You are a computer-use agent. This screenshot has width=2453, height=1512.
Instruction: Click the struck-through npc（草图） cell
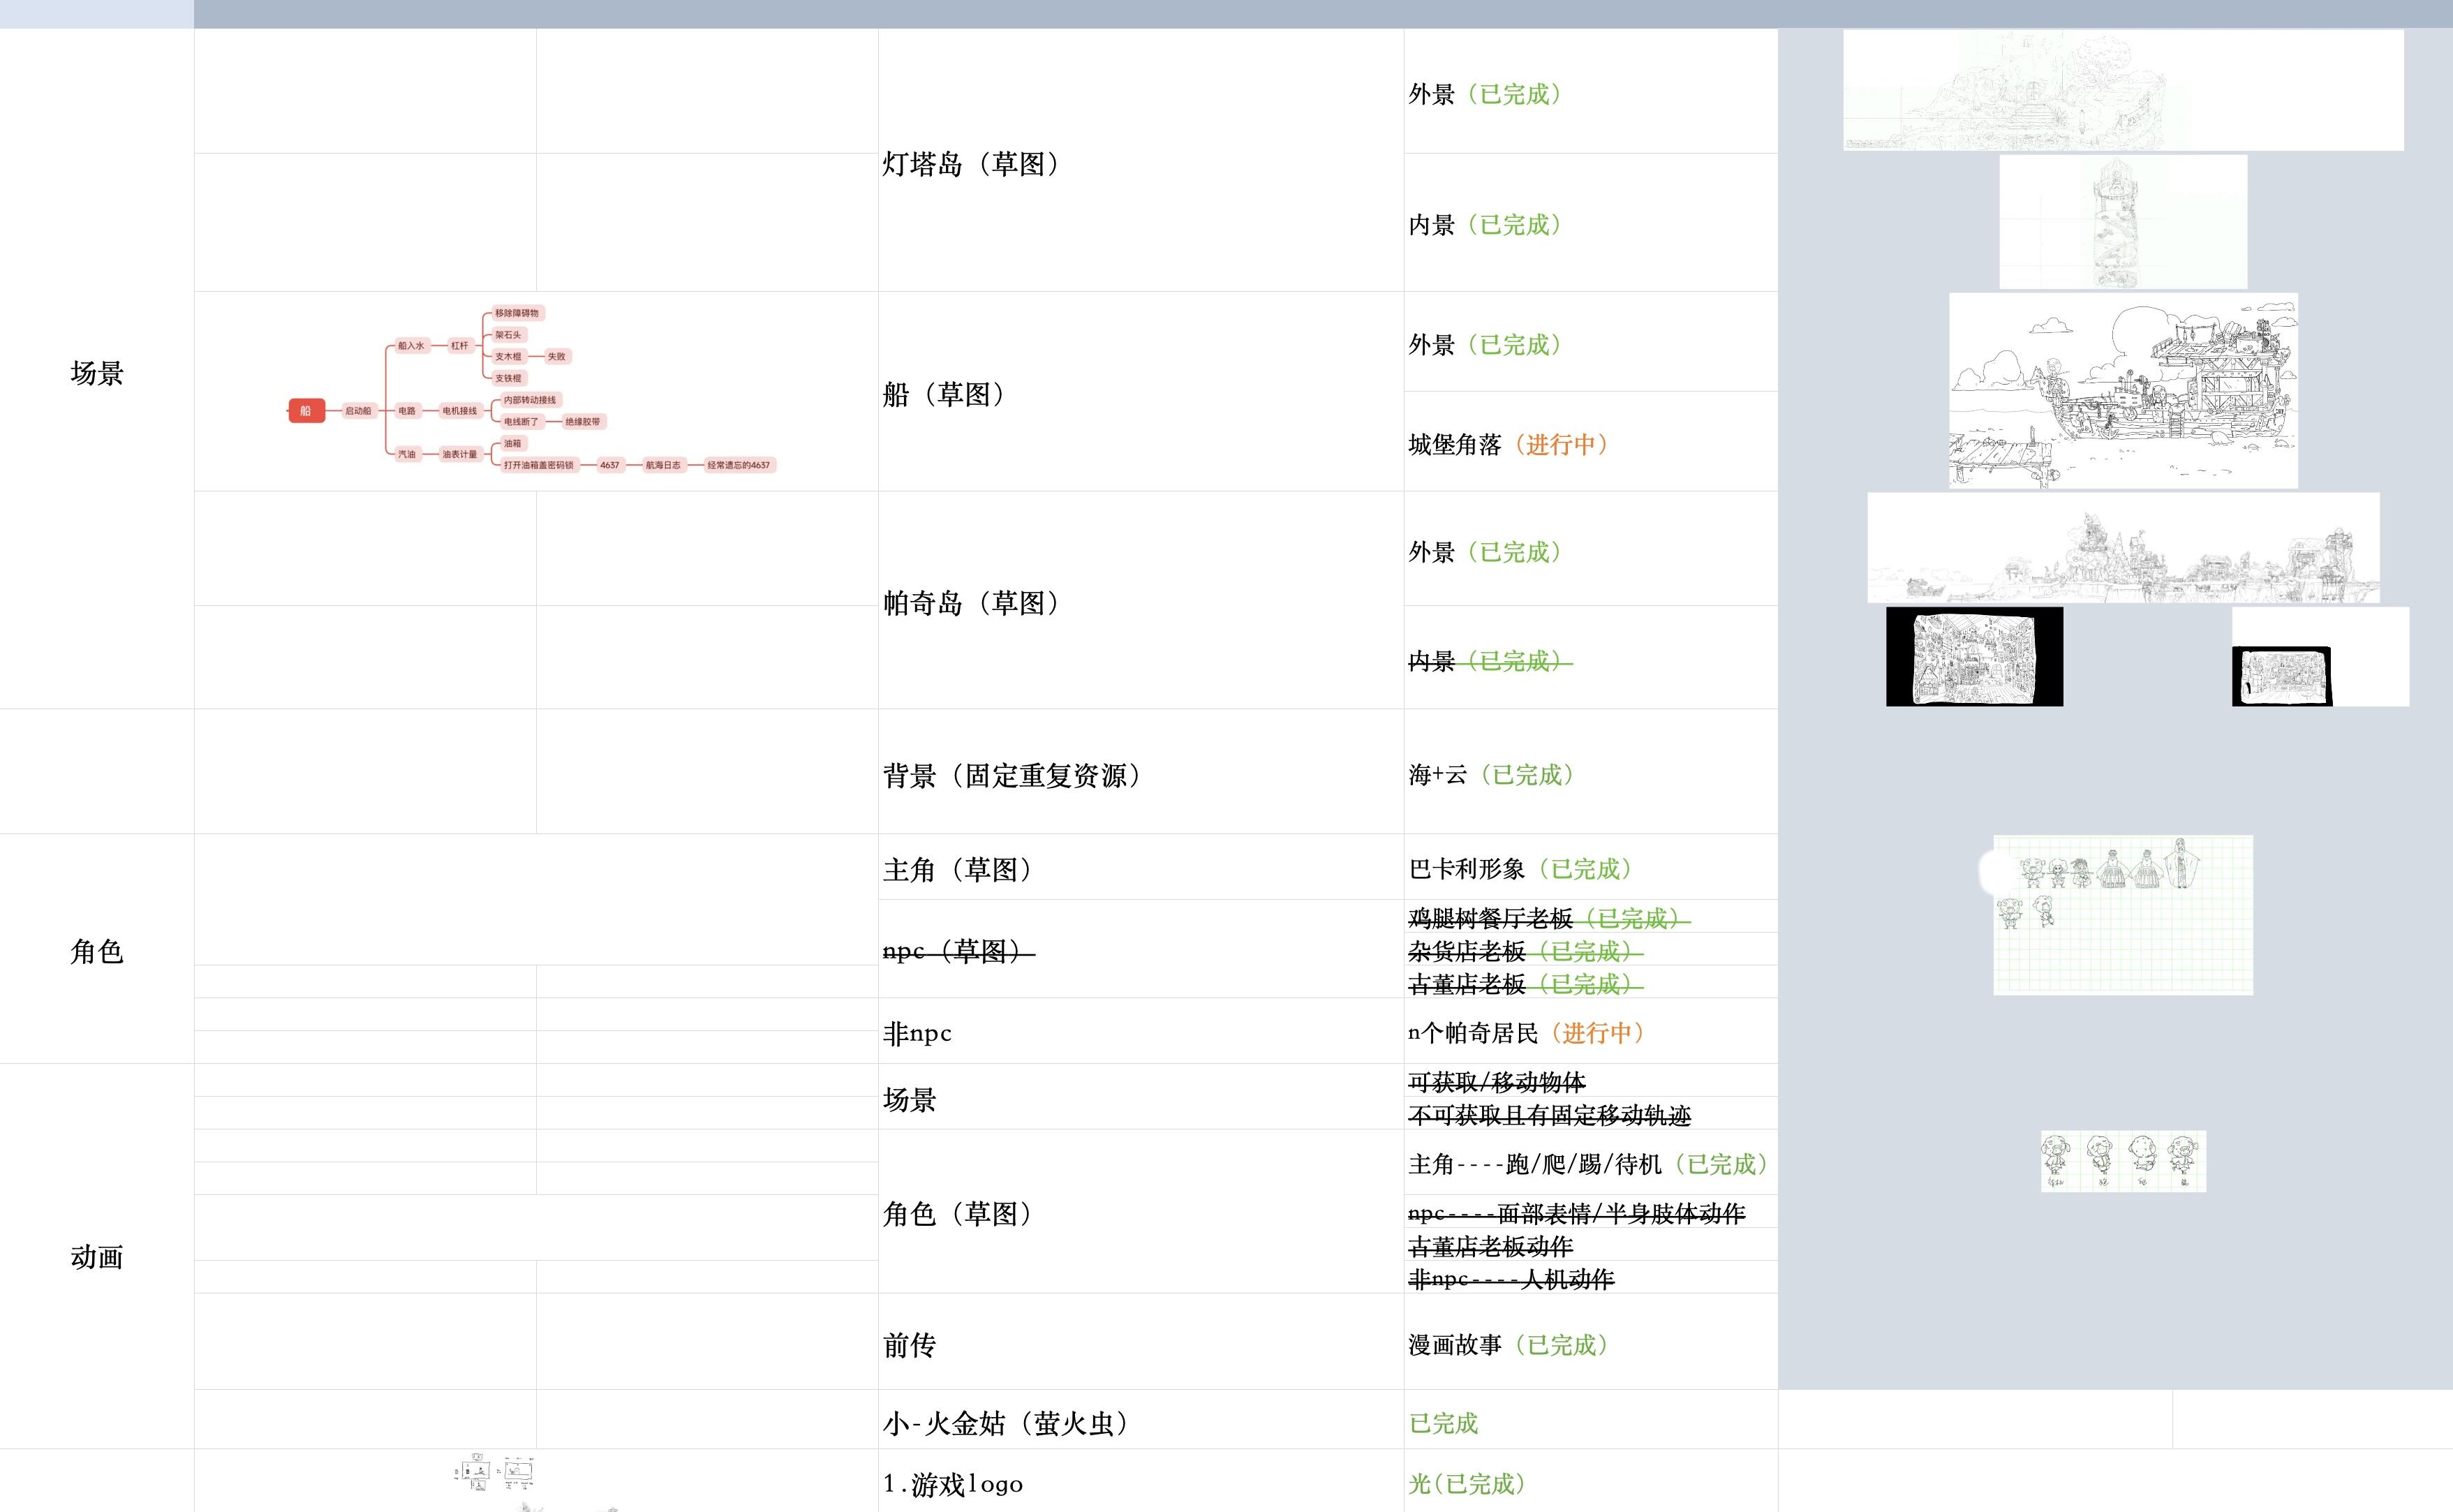(x=1141, y=949)
